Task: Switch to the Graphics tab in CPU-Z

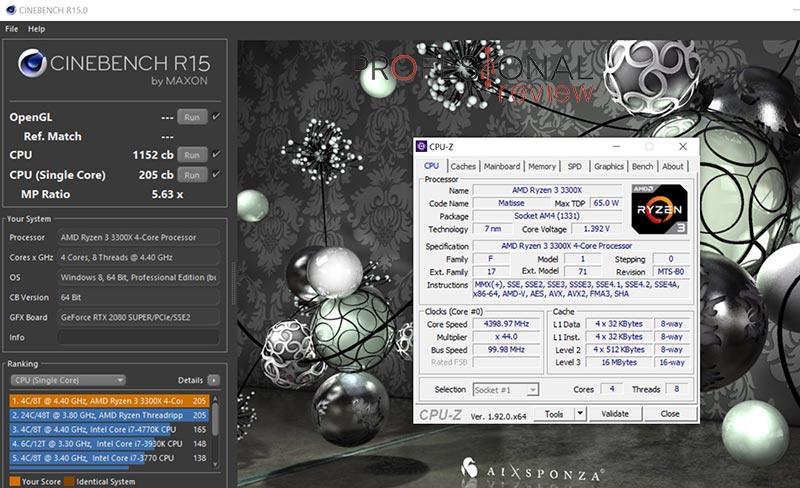Action: 609,166
